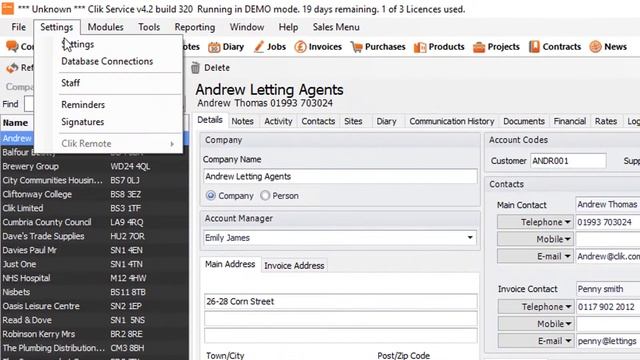Open the Contracts toolbar icon
Image resolution: width=640 pixels, height=360 pixels.
534,47
